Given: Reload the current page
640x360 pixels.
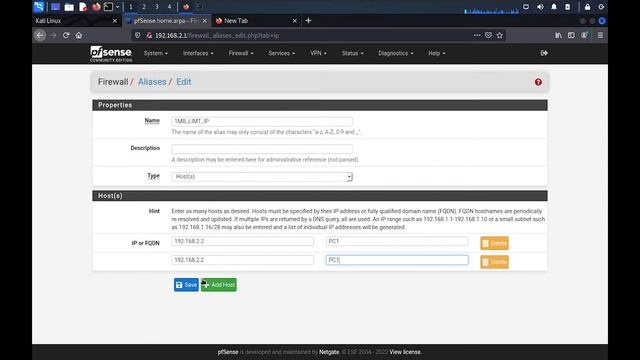Looking at the screenshot, I should (66, 36).
